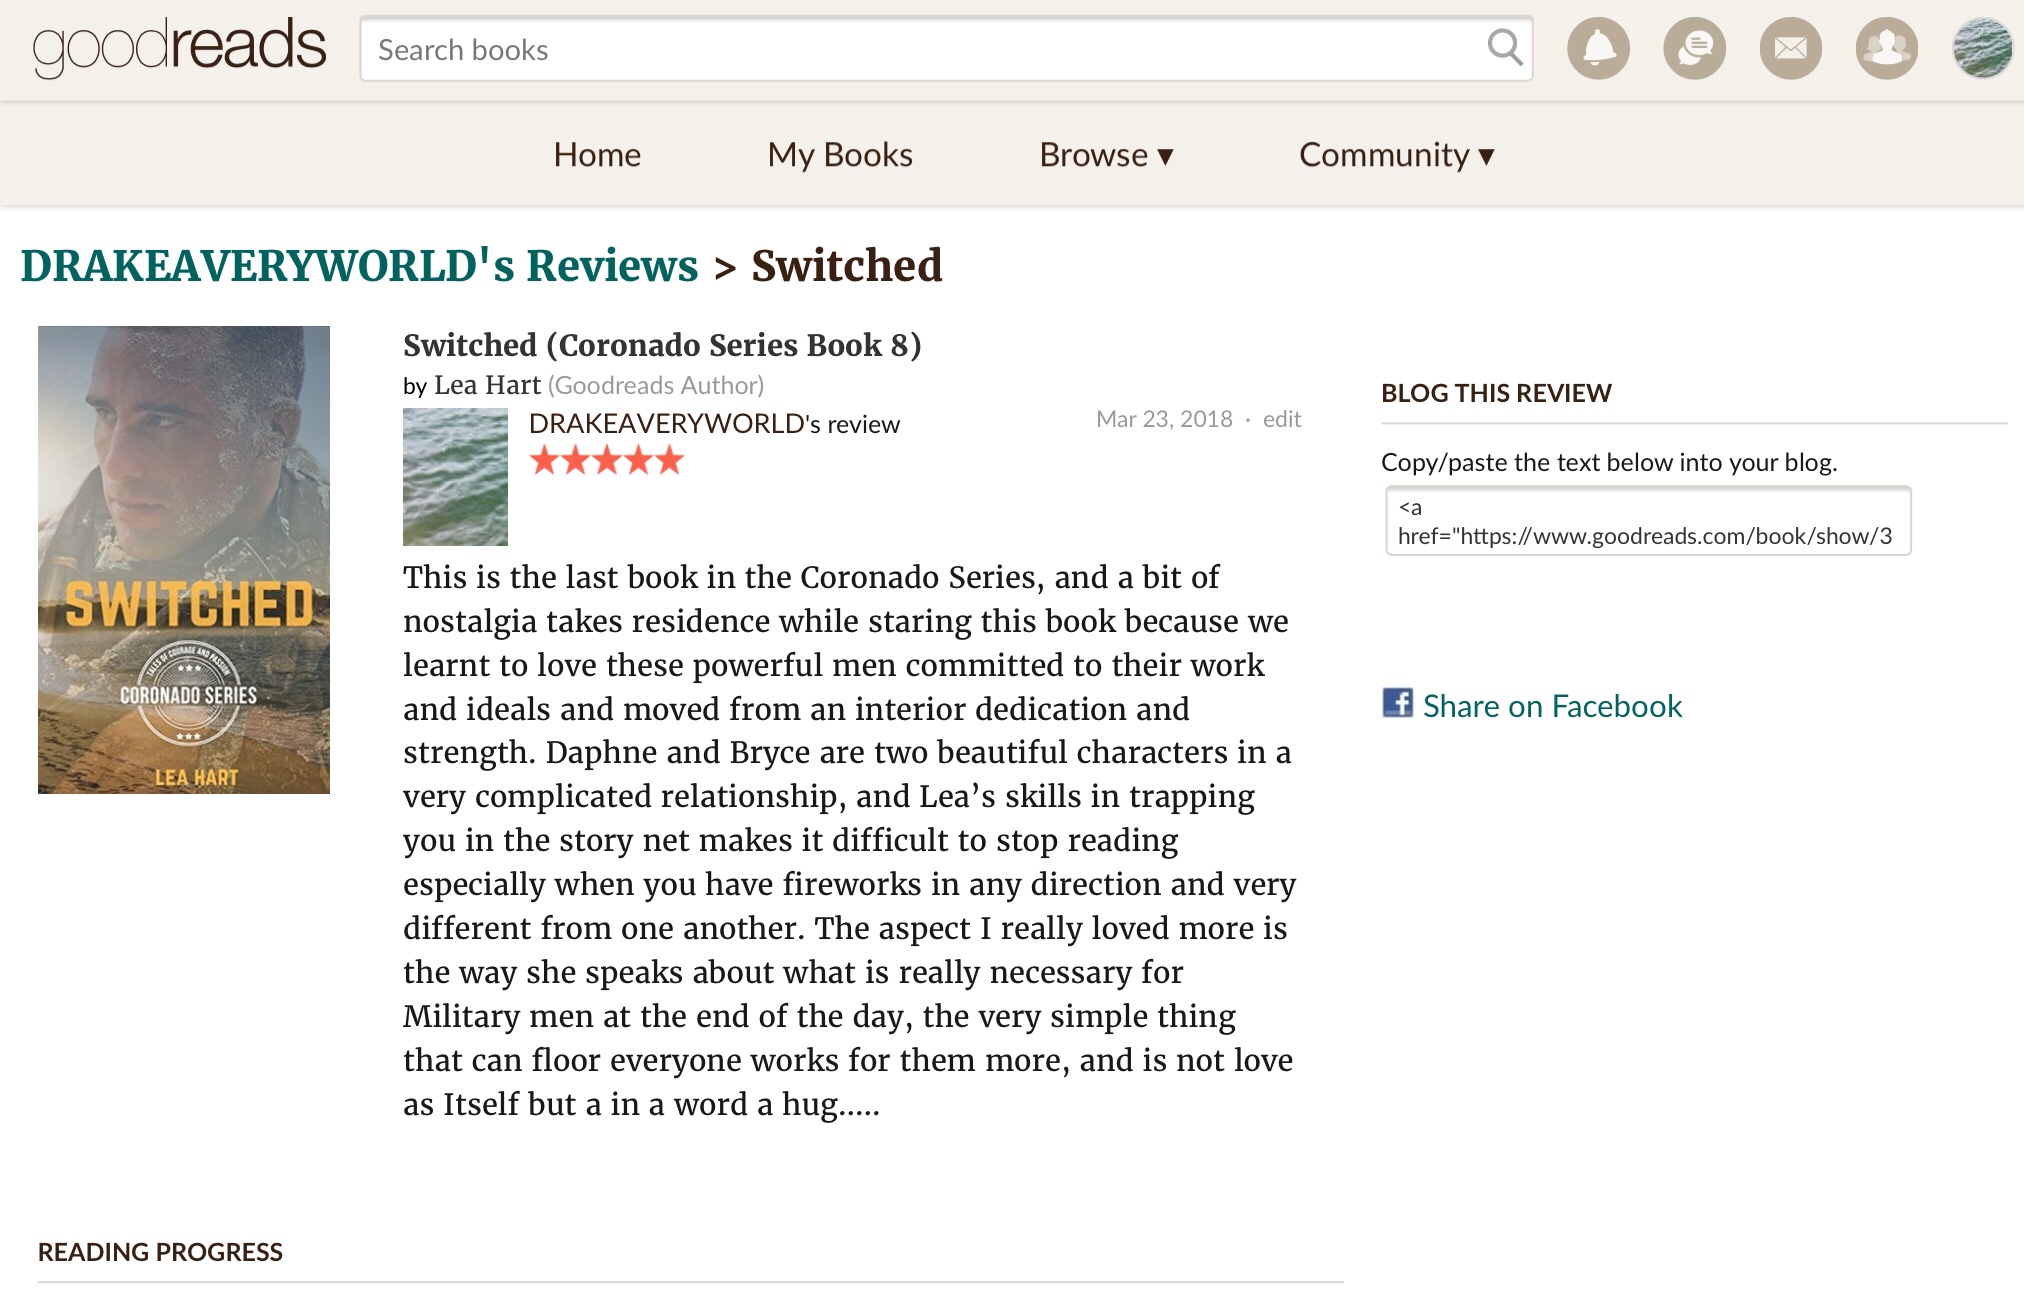Expand the Community dropdown menu
The height and width of the screenshot is (1295, 2024).
pyautogui.click(x=1396, y=155)
